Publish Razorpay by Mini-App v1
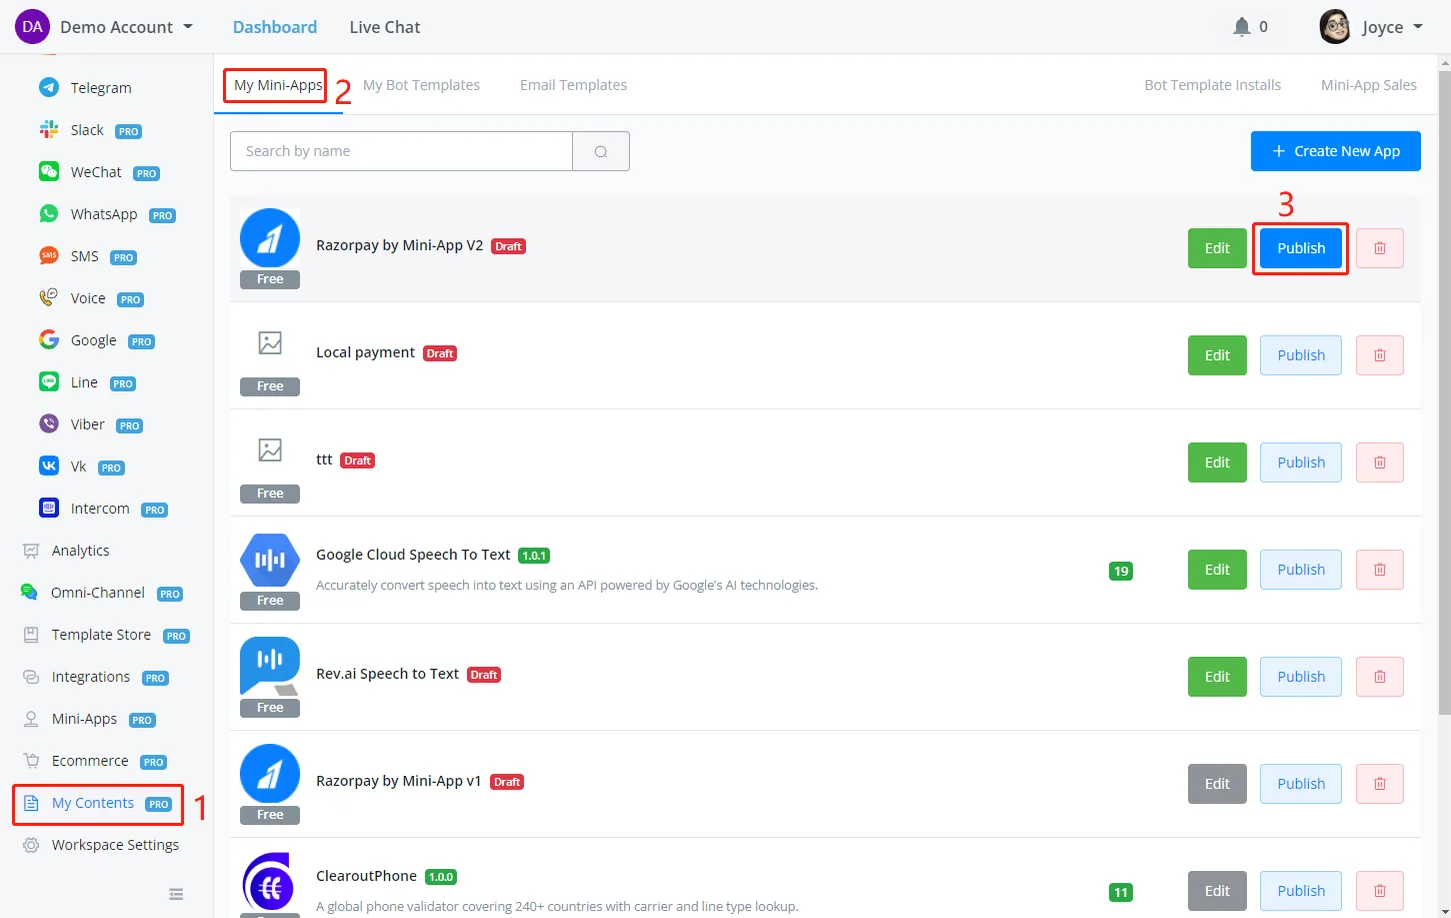 (x=1301, y=784)
